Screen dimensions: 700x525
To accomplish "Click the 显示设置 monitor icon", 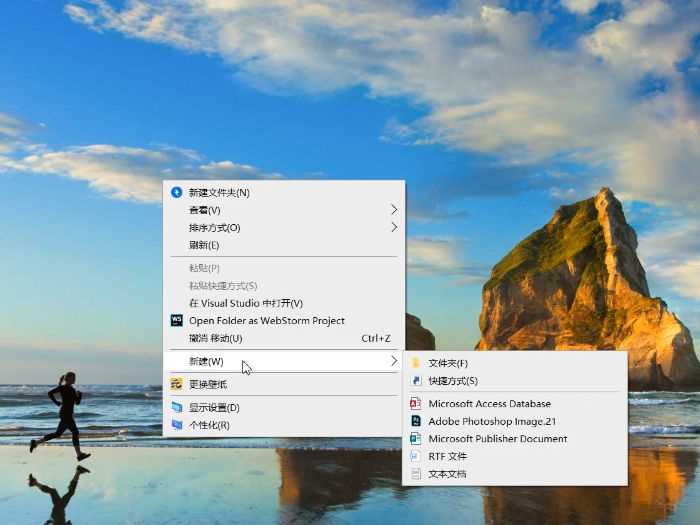I will tap(177, 408).
